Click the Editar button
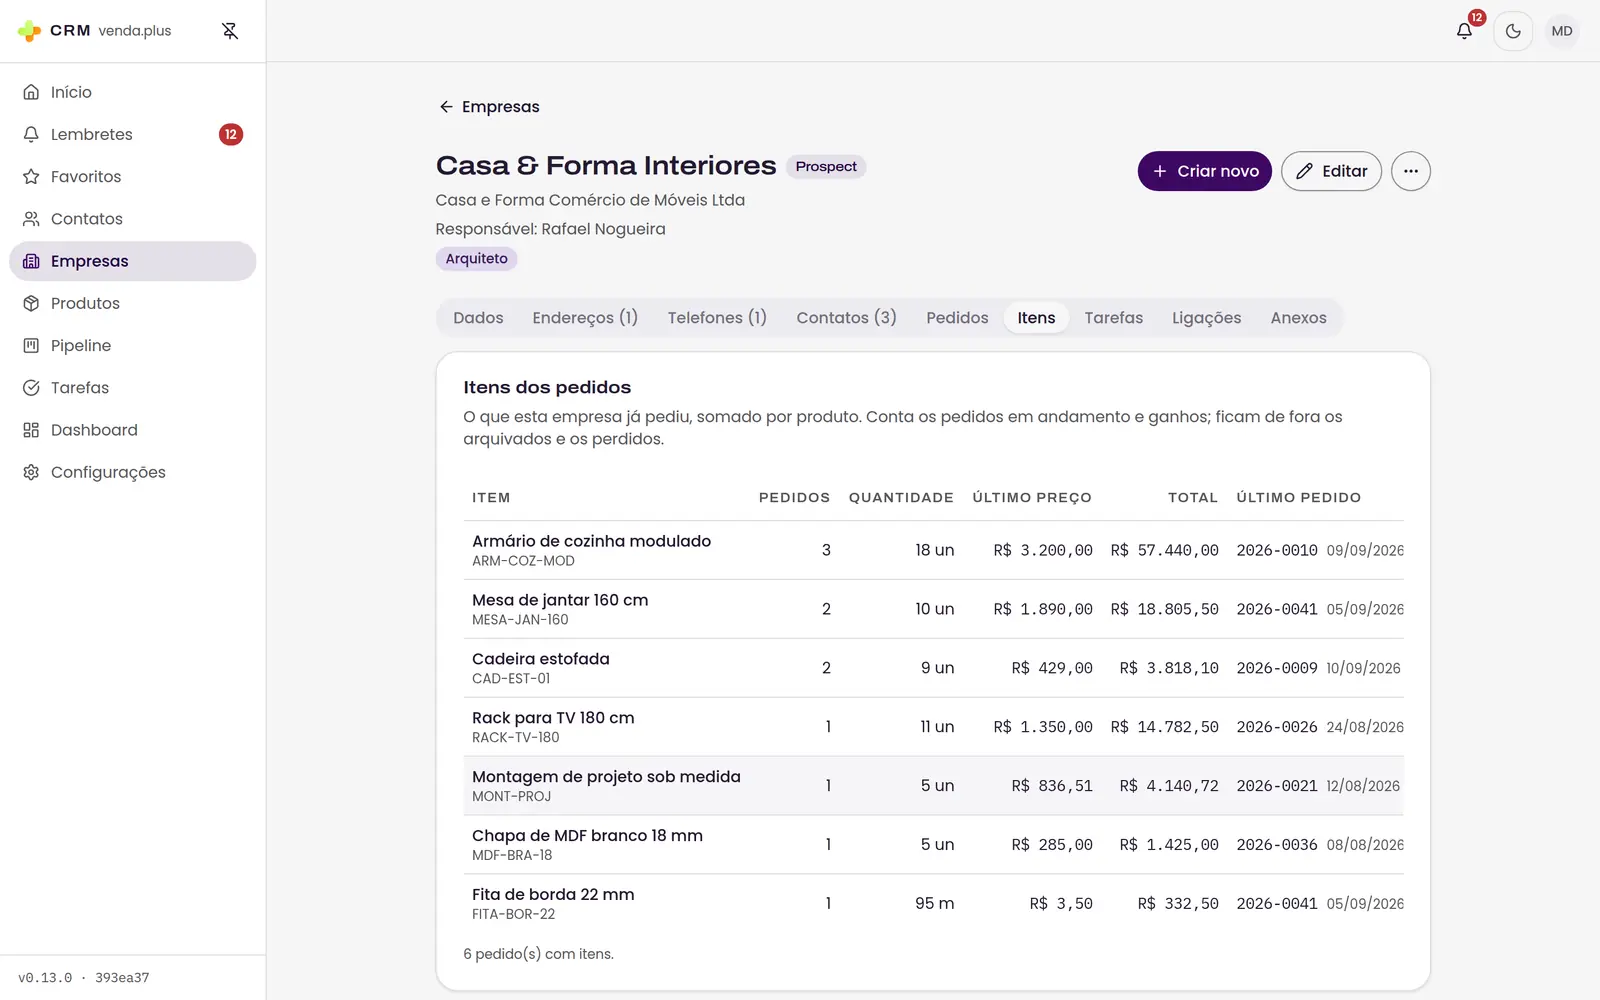Screen dimensions: 1600x1000 click(1331, 171)
